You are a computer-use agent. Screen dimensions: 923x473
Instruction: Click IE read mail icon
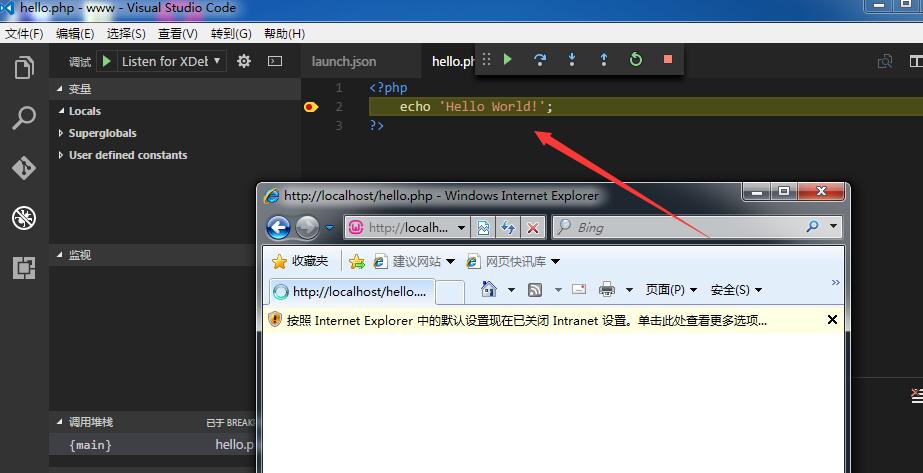[579, 289]
